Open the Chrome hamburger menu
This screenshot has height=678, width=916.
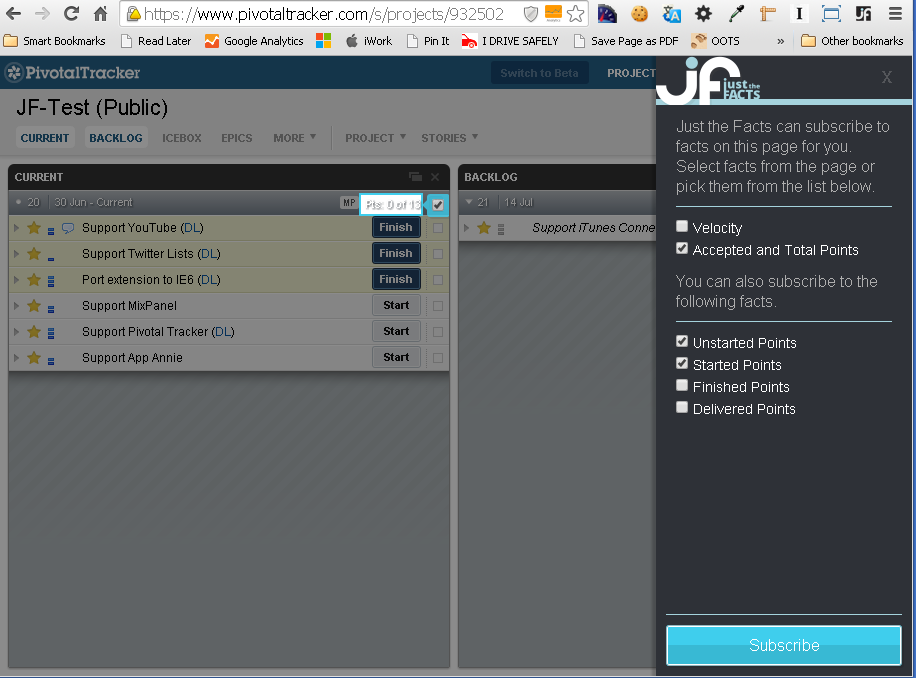point(895,13)
